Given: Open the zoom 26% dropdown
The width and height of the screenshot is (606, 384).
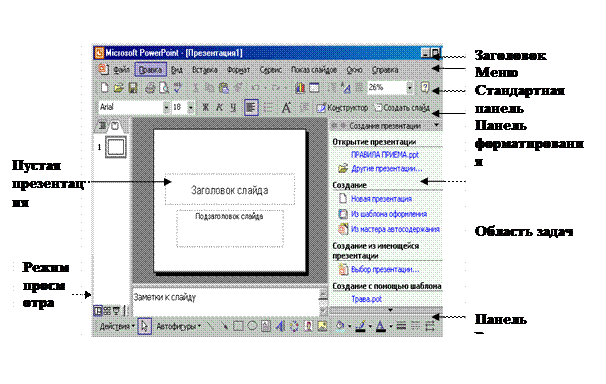Looking at the screenshot, I should coord(410,88).
